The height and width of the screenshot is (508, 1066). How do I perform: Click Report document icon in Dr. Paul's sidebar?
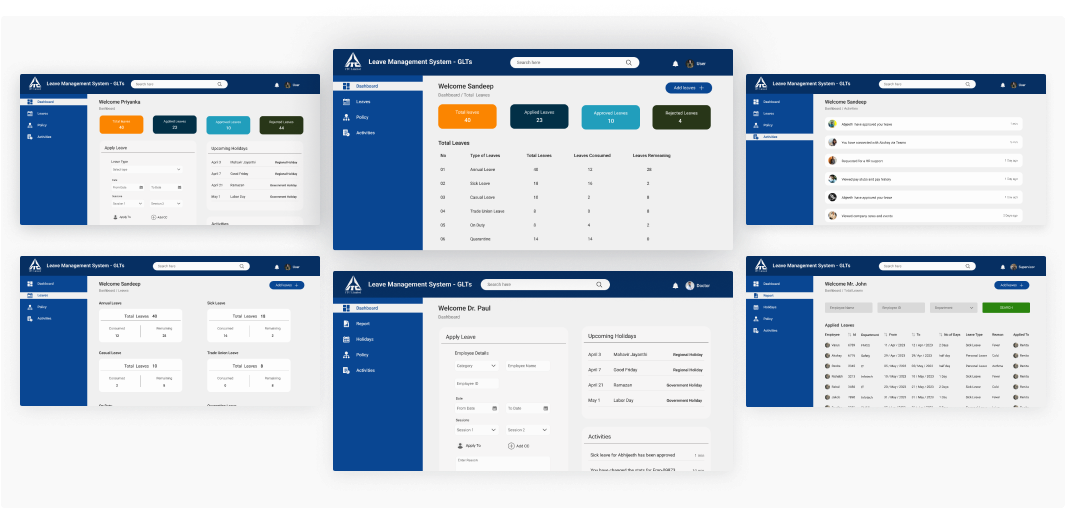pos(345,324)
